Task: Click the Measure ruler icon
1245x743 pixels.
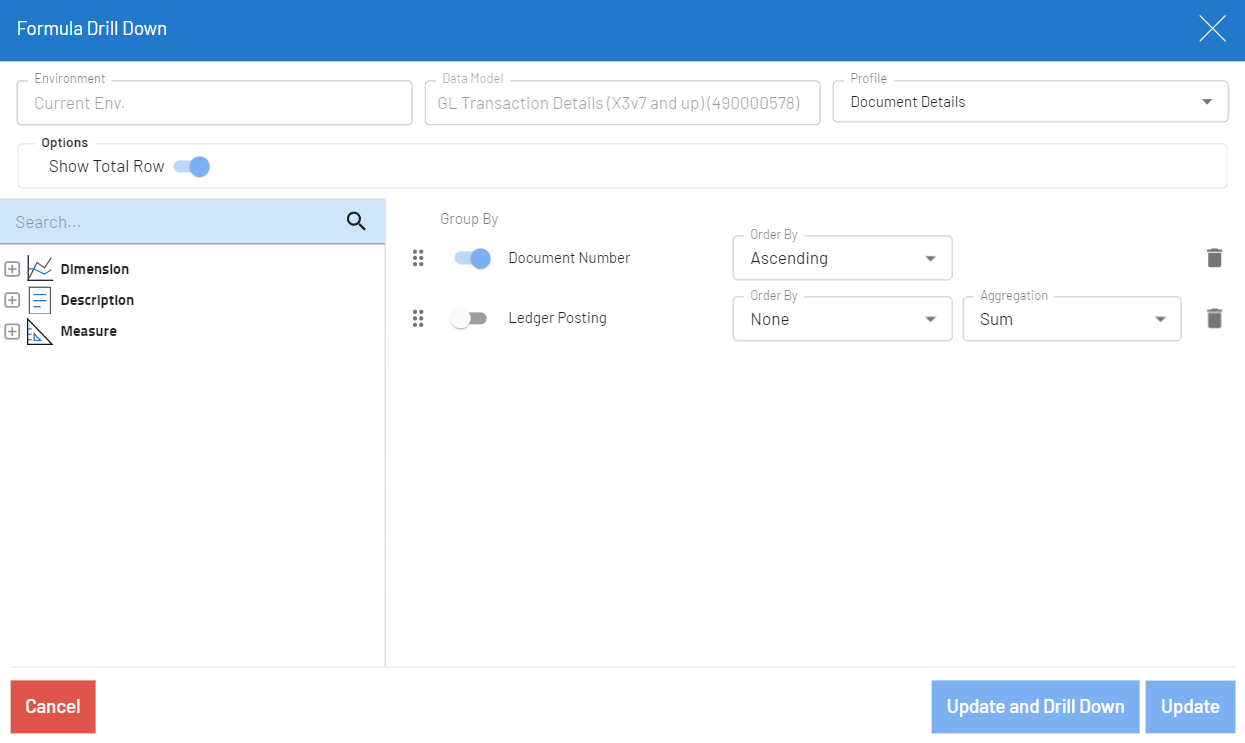Action: (40, 331)
